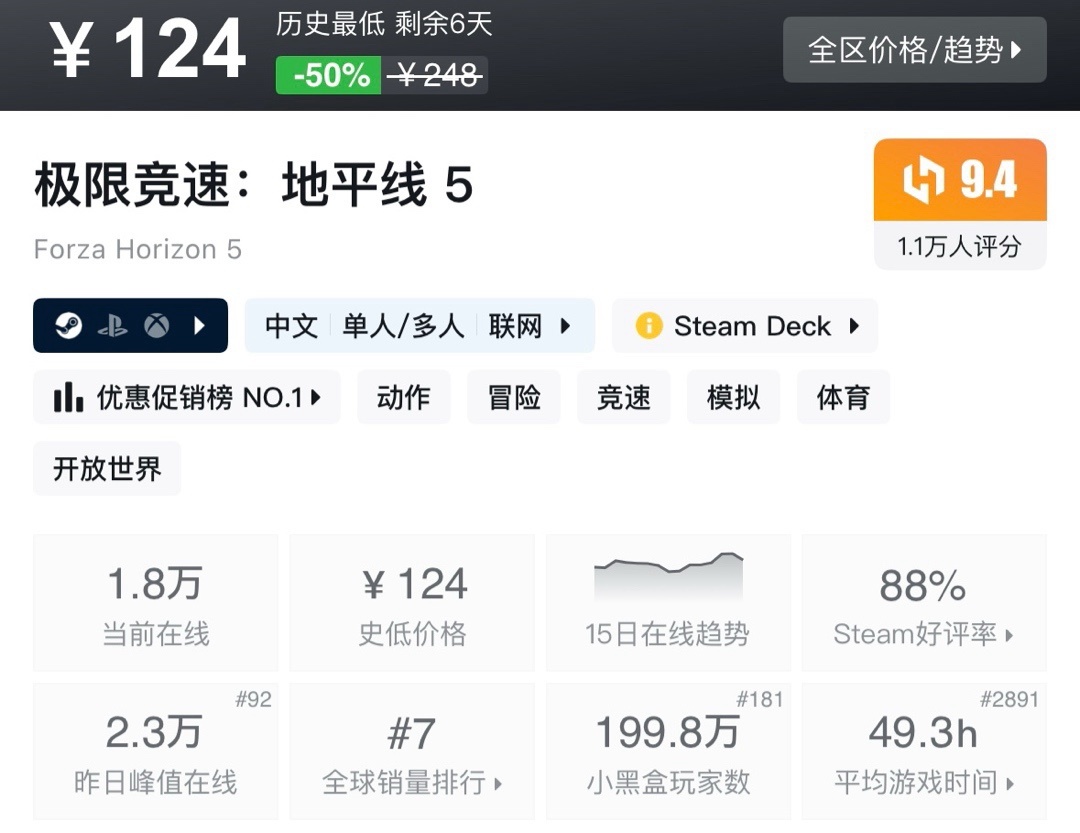This screenshot has height=833, width=1080.
Task: Click the Forza Horizon 5 subtitle
Action: tap(138, 249)
